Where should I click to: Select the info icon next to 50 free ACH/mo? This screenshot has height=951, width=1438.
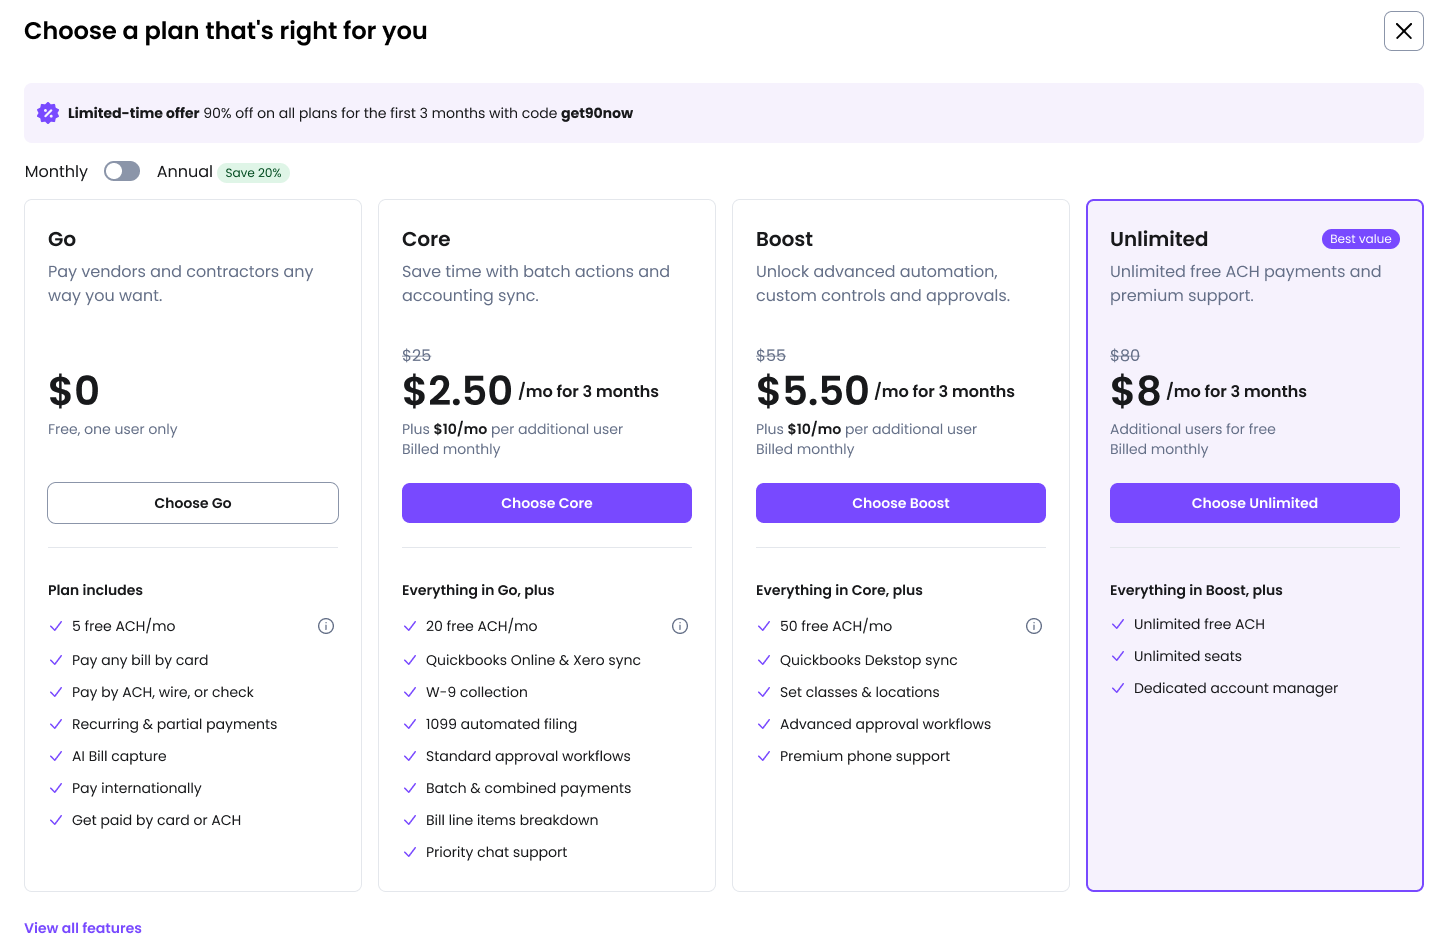pos(1034,625)
